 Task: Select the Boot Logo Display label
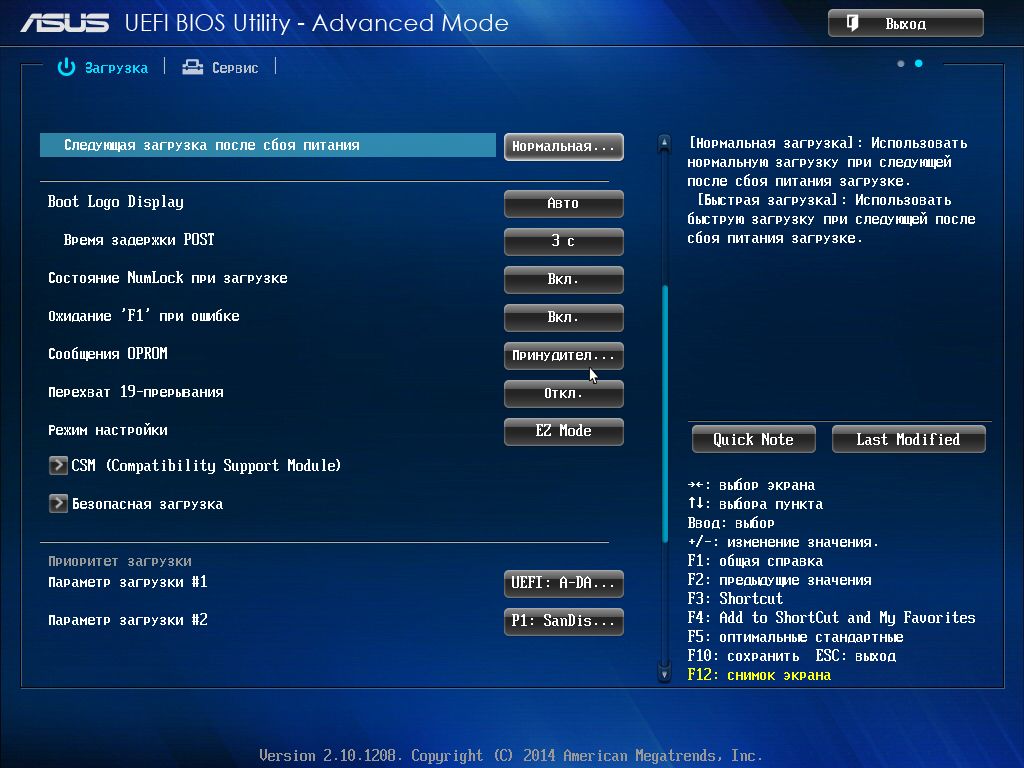coord(116,202)
